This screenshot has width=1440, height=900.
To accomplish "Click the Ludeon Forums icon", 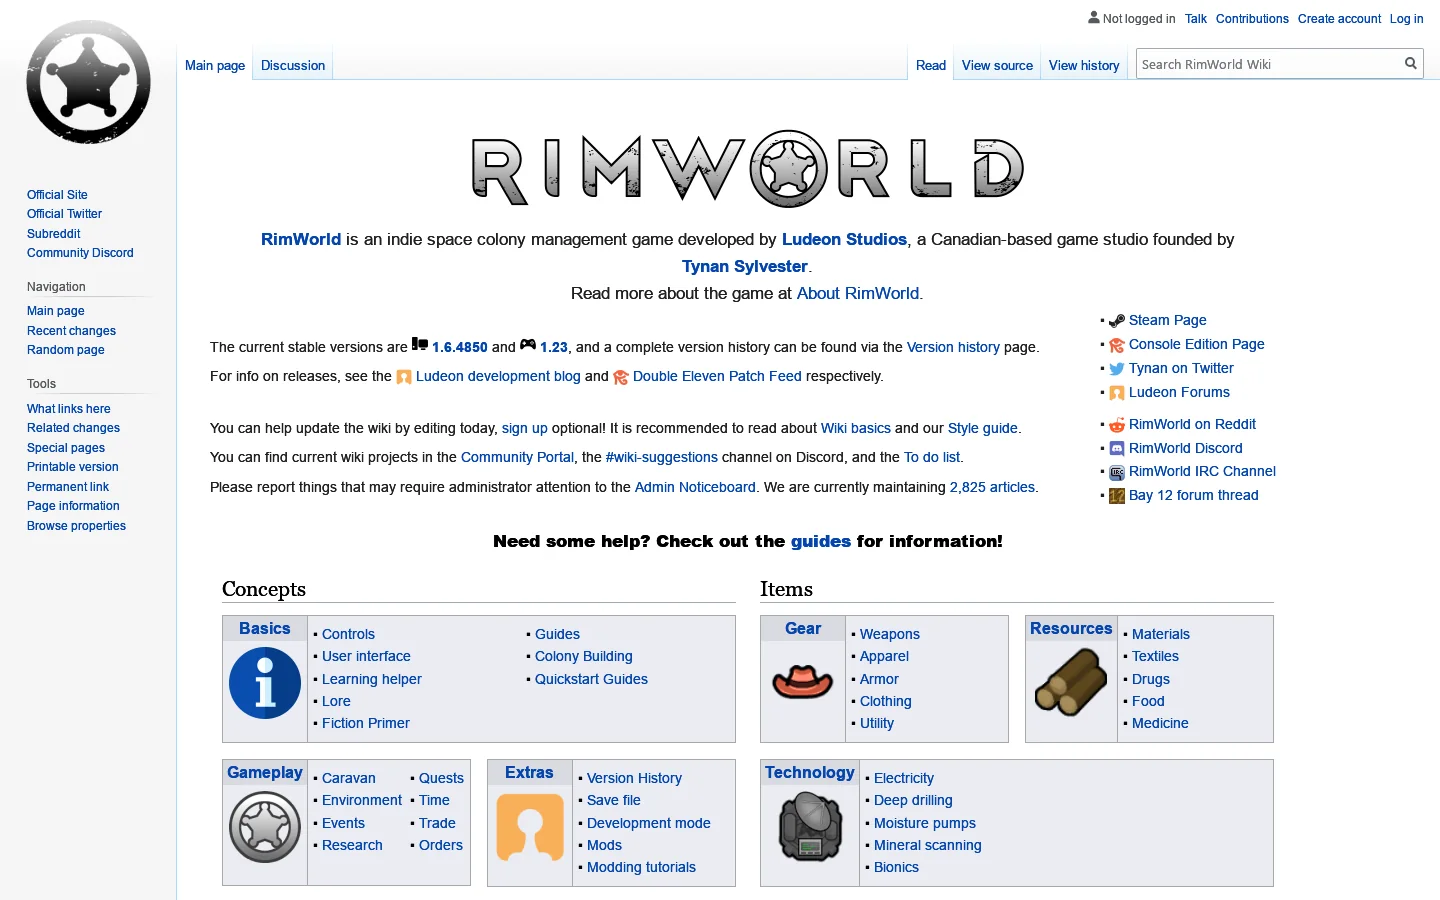I will tap(1117, 393).
